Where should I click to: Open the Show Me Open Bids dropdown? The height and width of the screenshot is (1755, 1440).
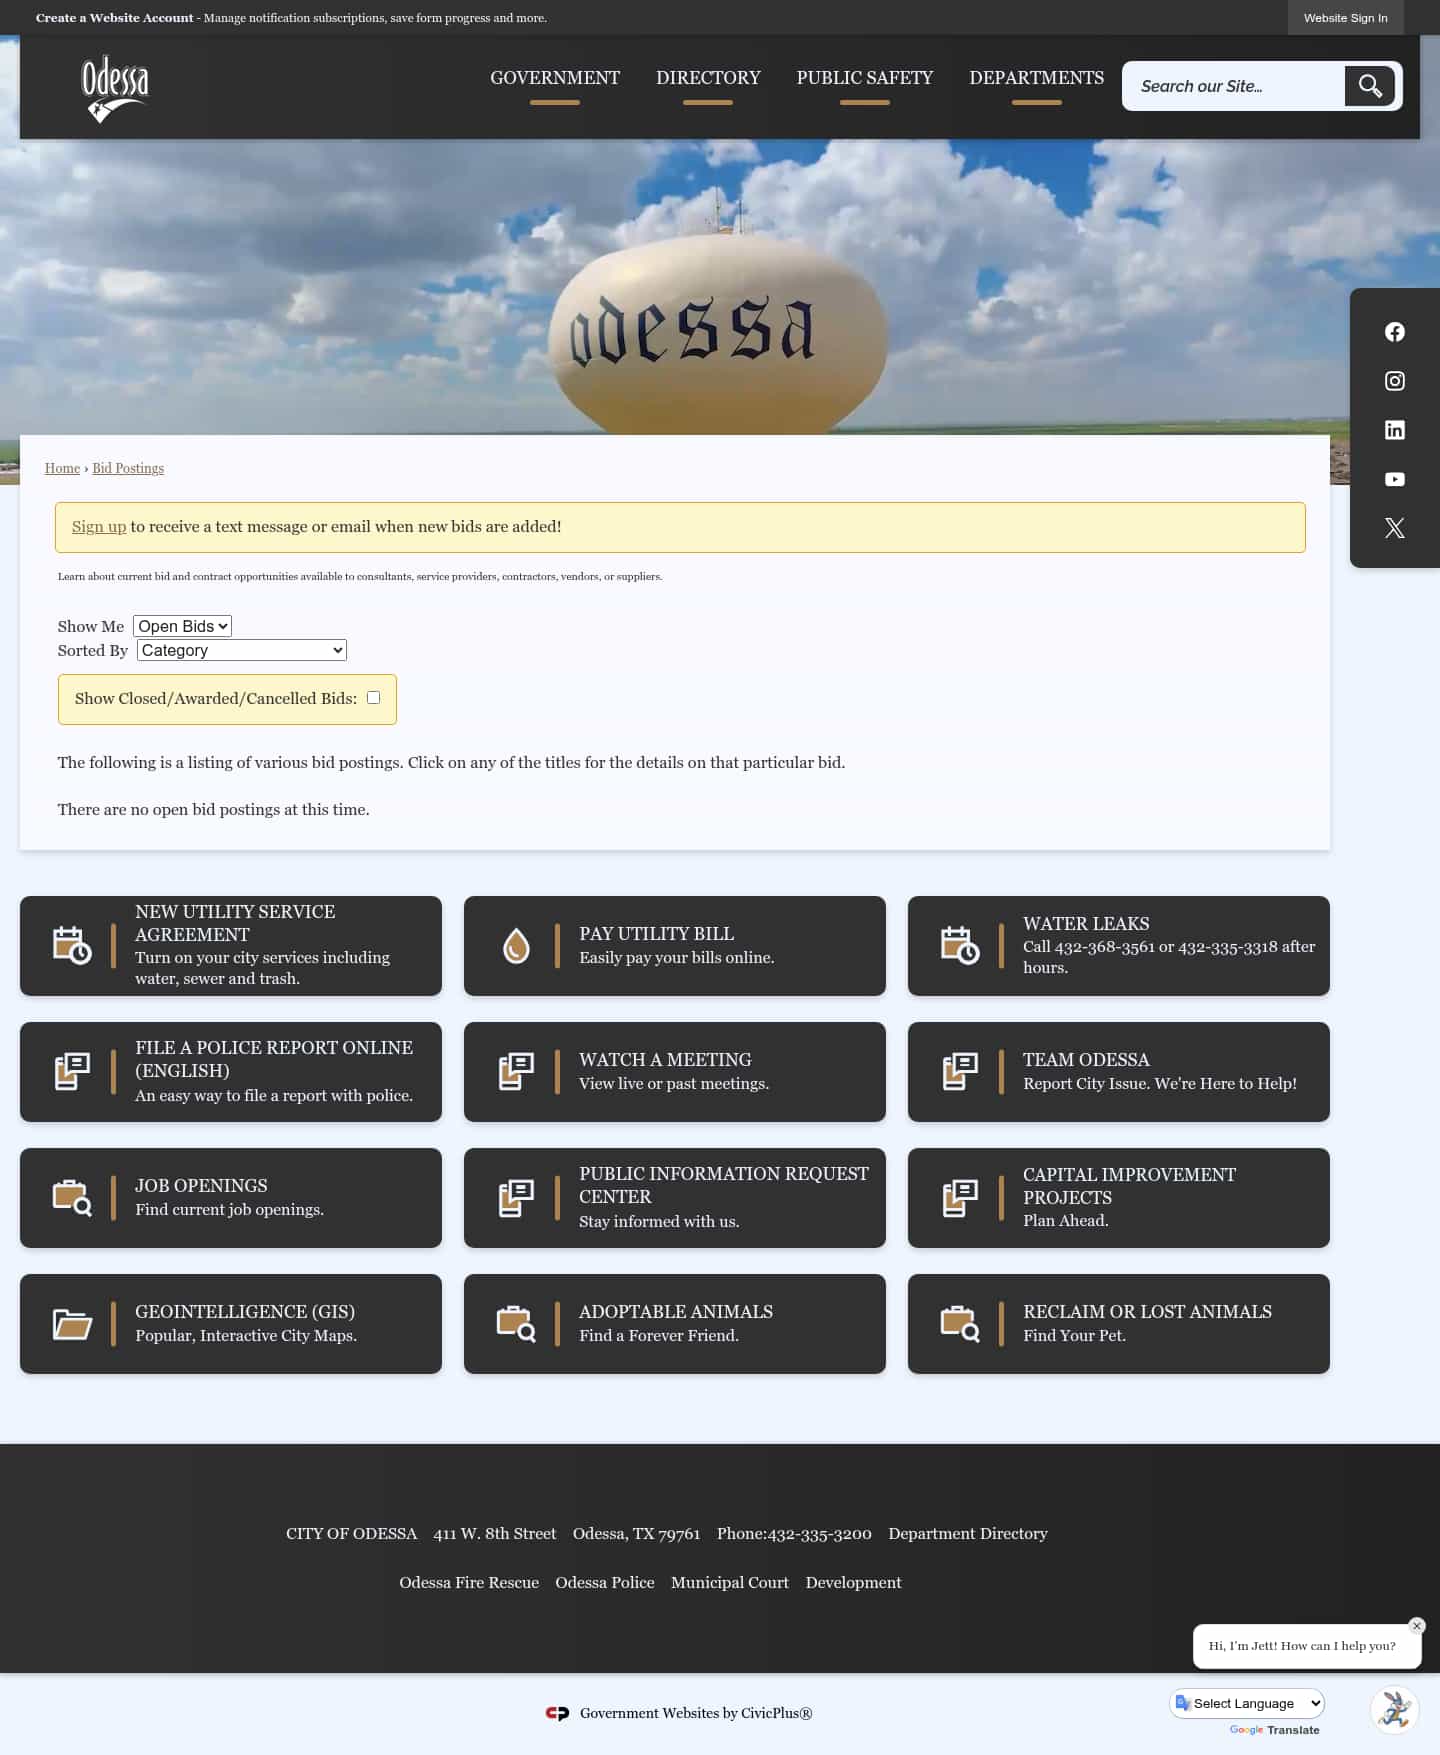(182, 626)
